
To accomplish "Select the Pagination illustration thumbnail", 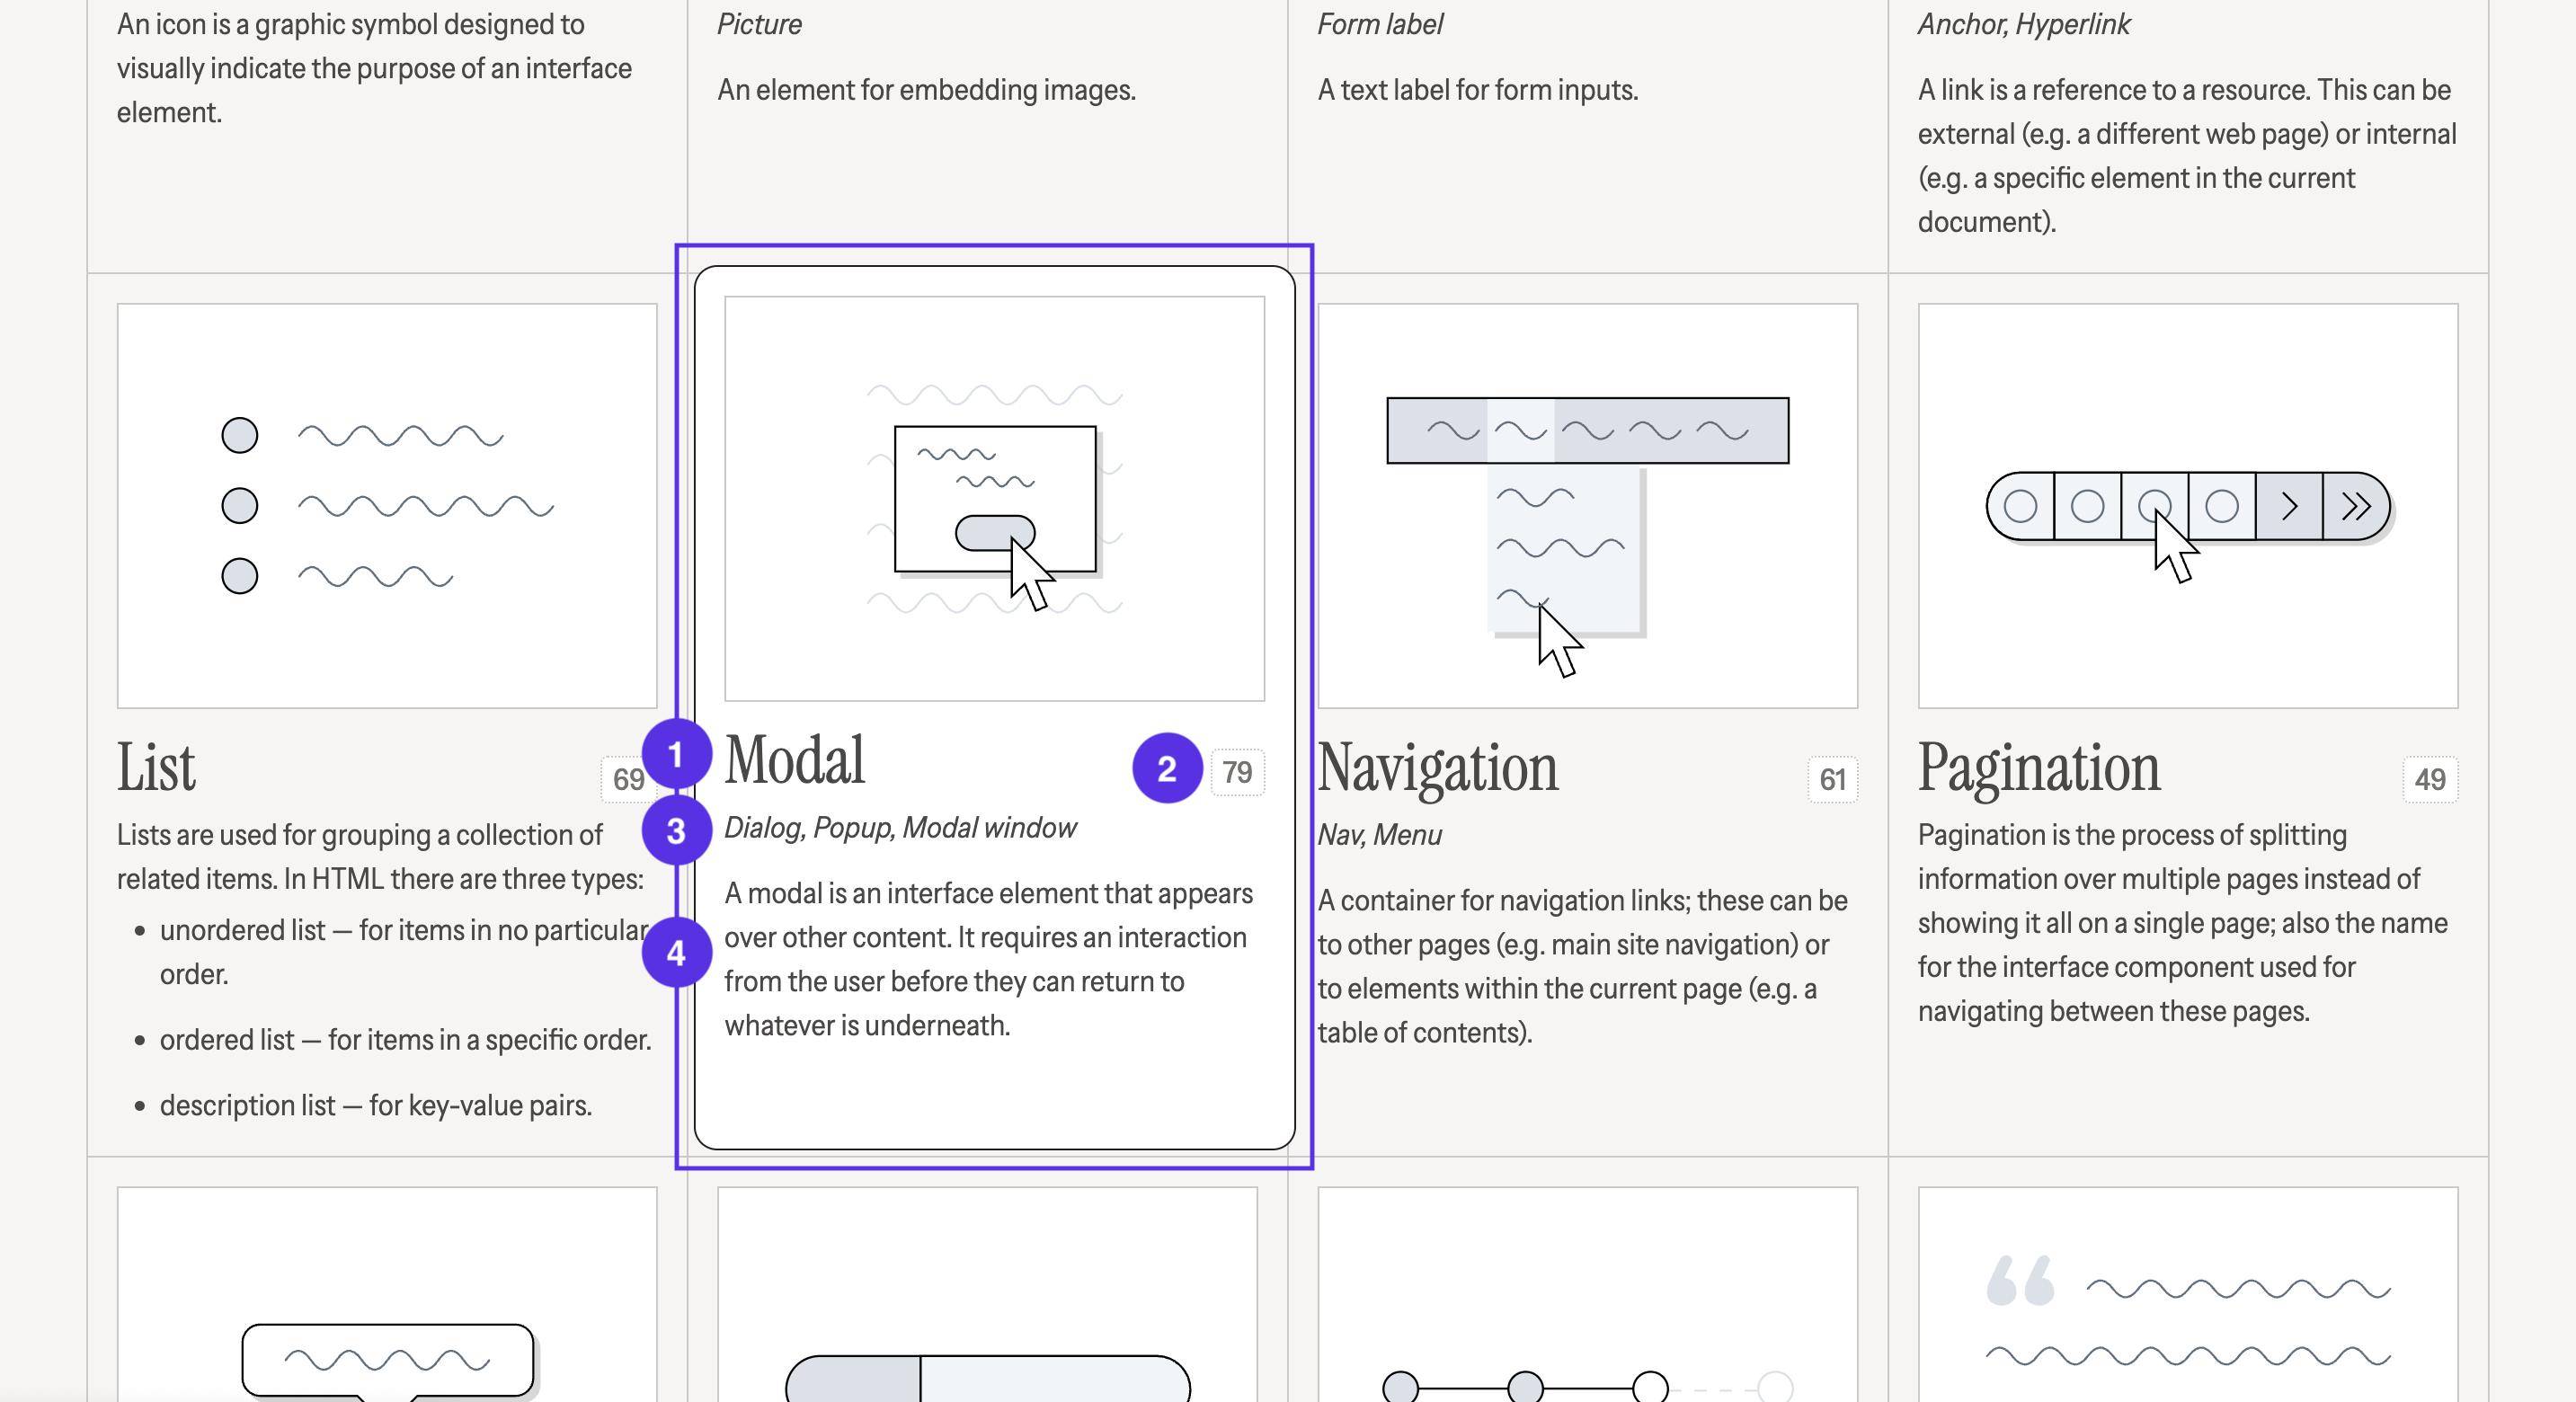I will pos(2188,506).
